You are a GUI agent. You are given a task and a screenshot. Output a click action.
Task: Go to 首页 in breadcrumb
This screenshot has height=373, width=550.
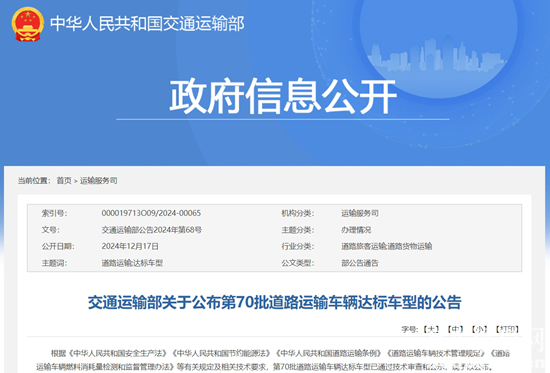pos(64,181)
